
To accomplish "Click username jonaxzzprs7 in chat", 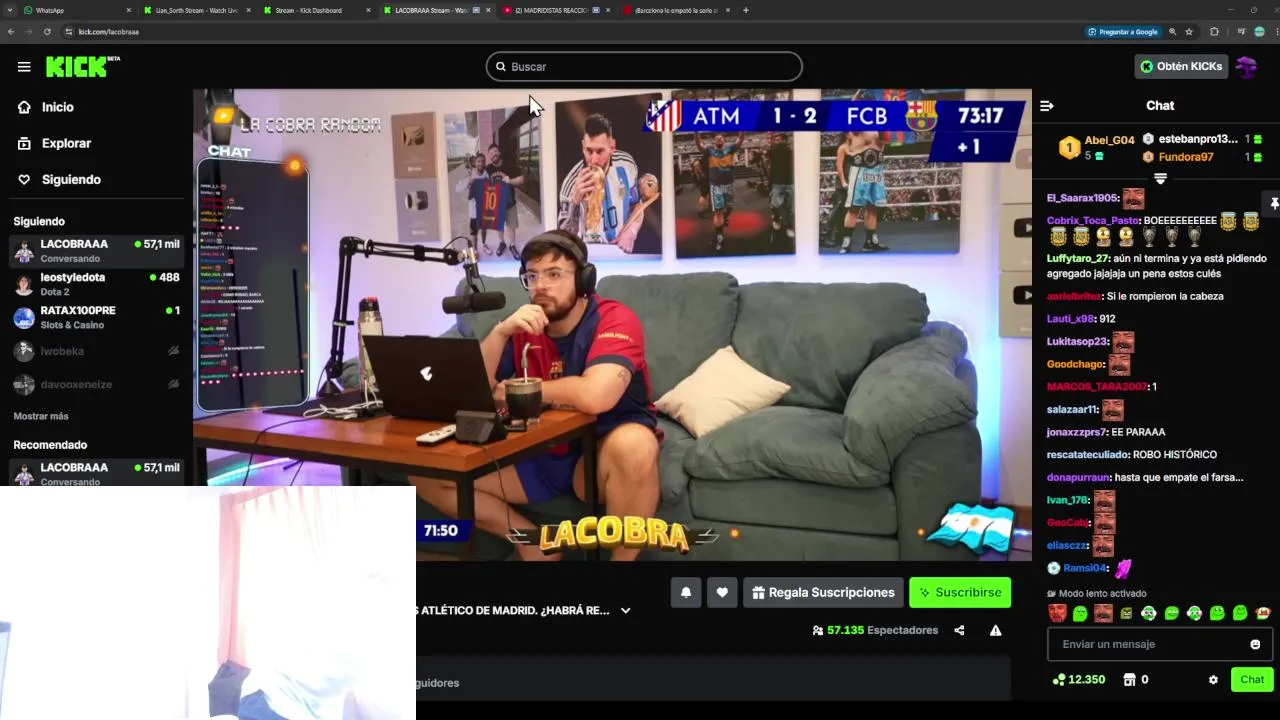I will (x=1076, y=432).
